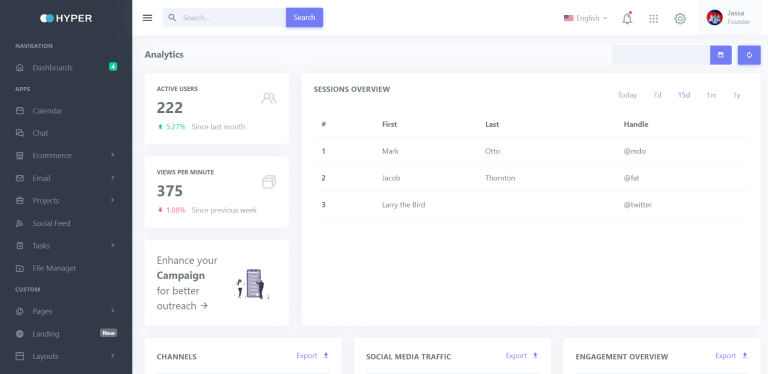
Task: Open the English language dropdown
Action: point(585,18)
